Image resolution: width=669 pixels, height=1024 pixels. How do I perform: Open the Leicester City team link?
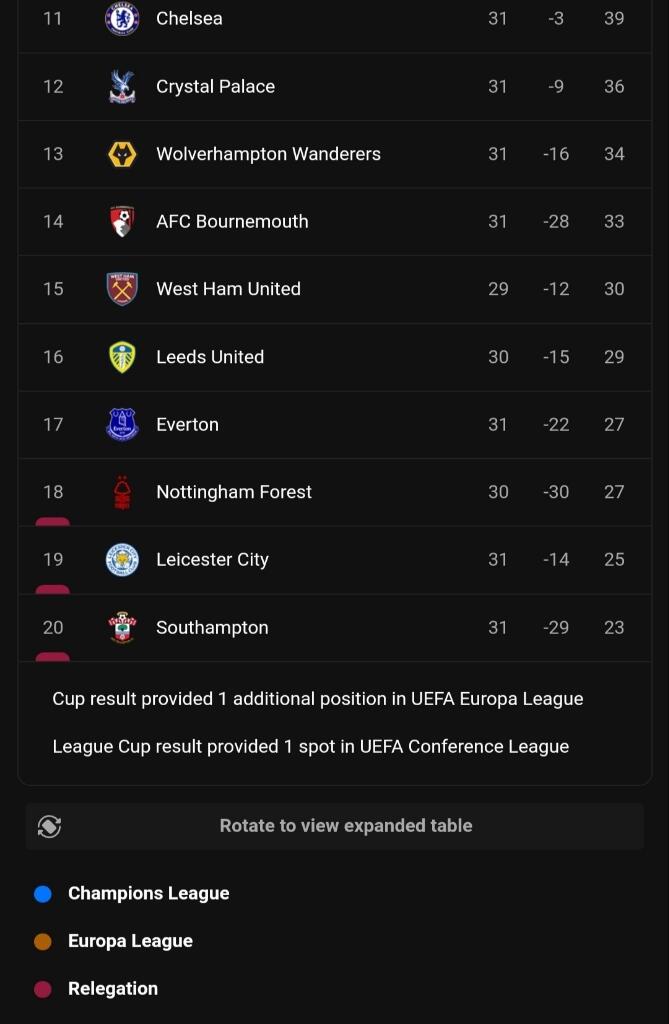[x=212, y=560]
